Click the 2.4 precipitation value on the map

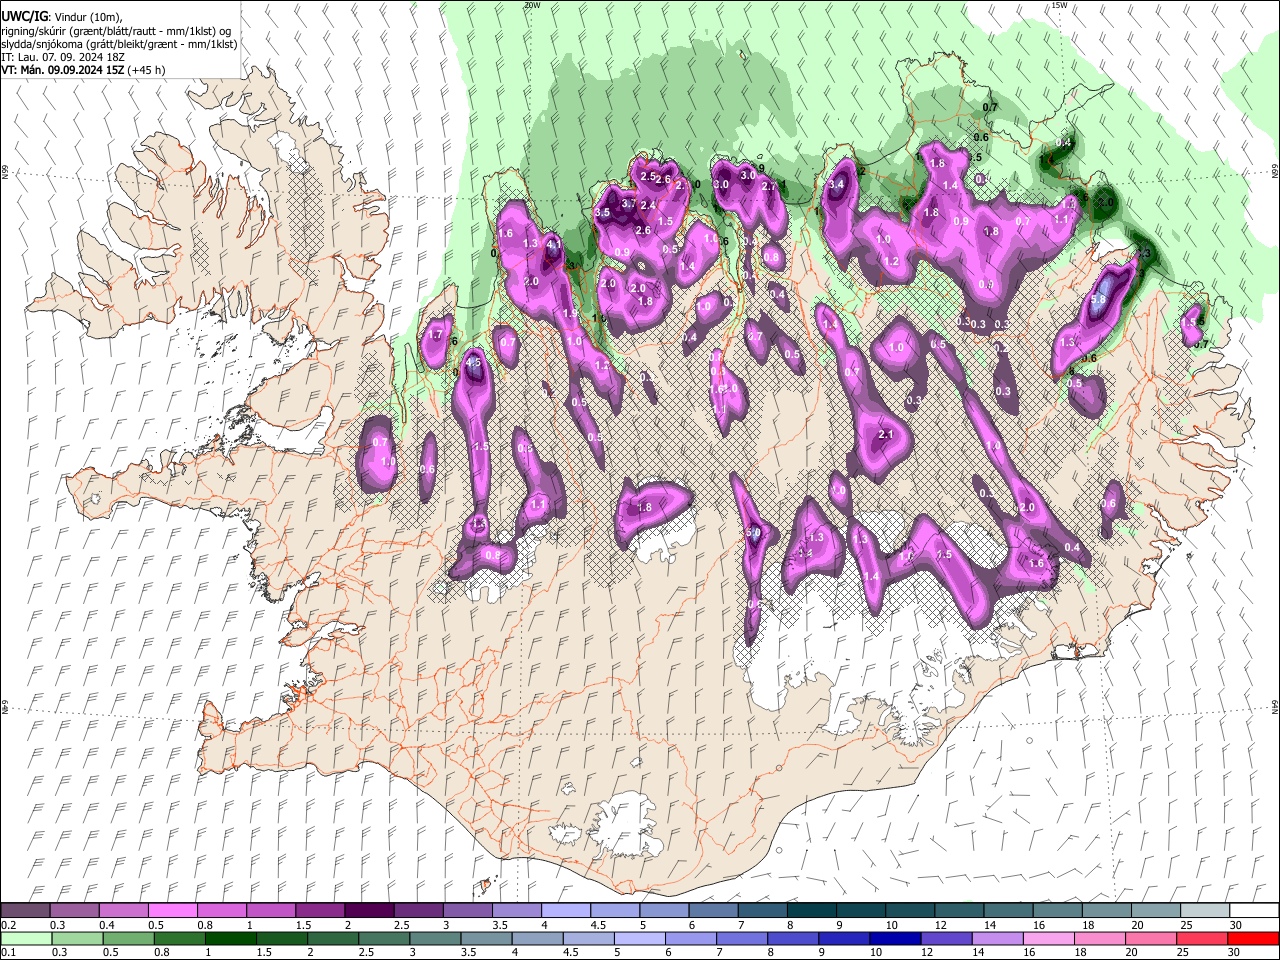tap(648, 206)
